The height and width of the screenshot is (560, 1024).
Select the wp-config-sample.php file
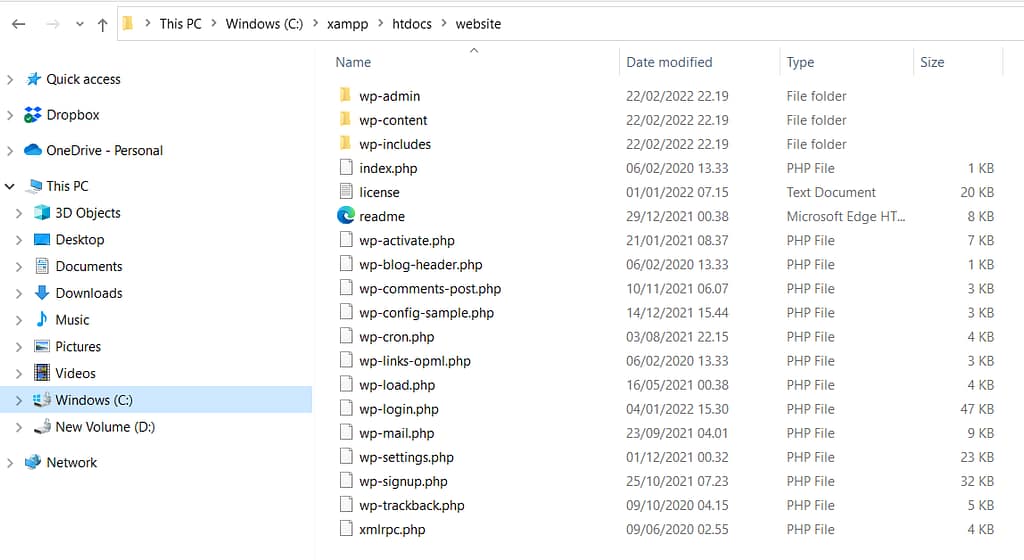point(426,313)
